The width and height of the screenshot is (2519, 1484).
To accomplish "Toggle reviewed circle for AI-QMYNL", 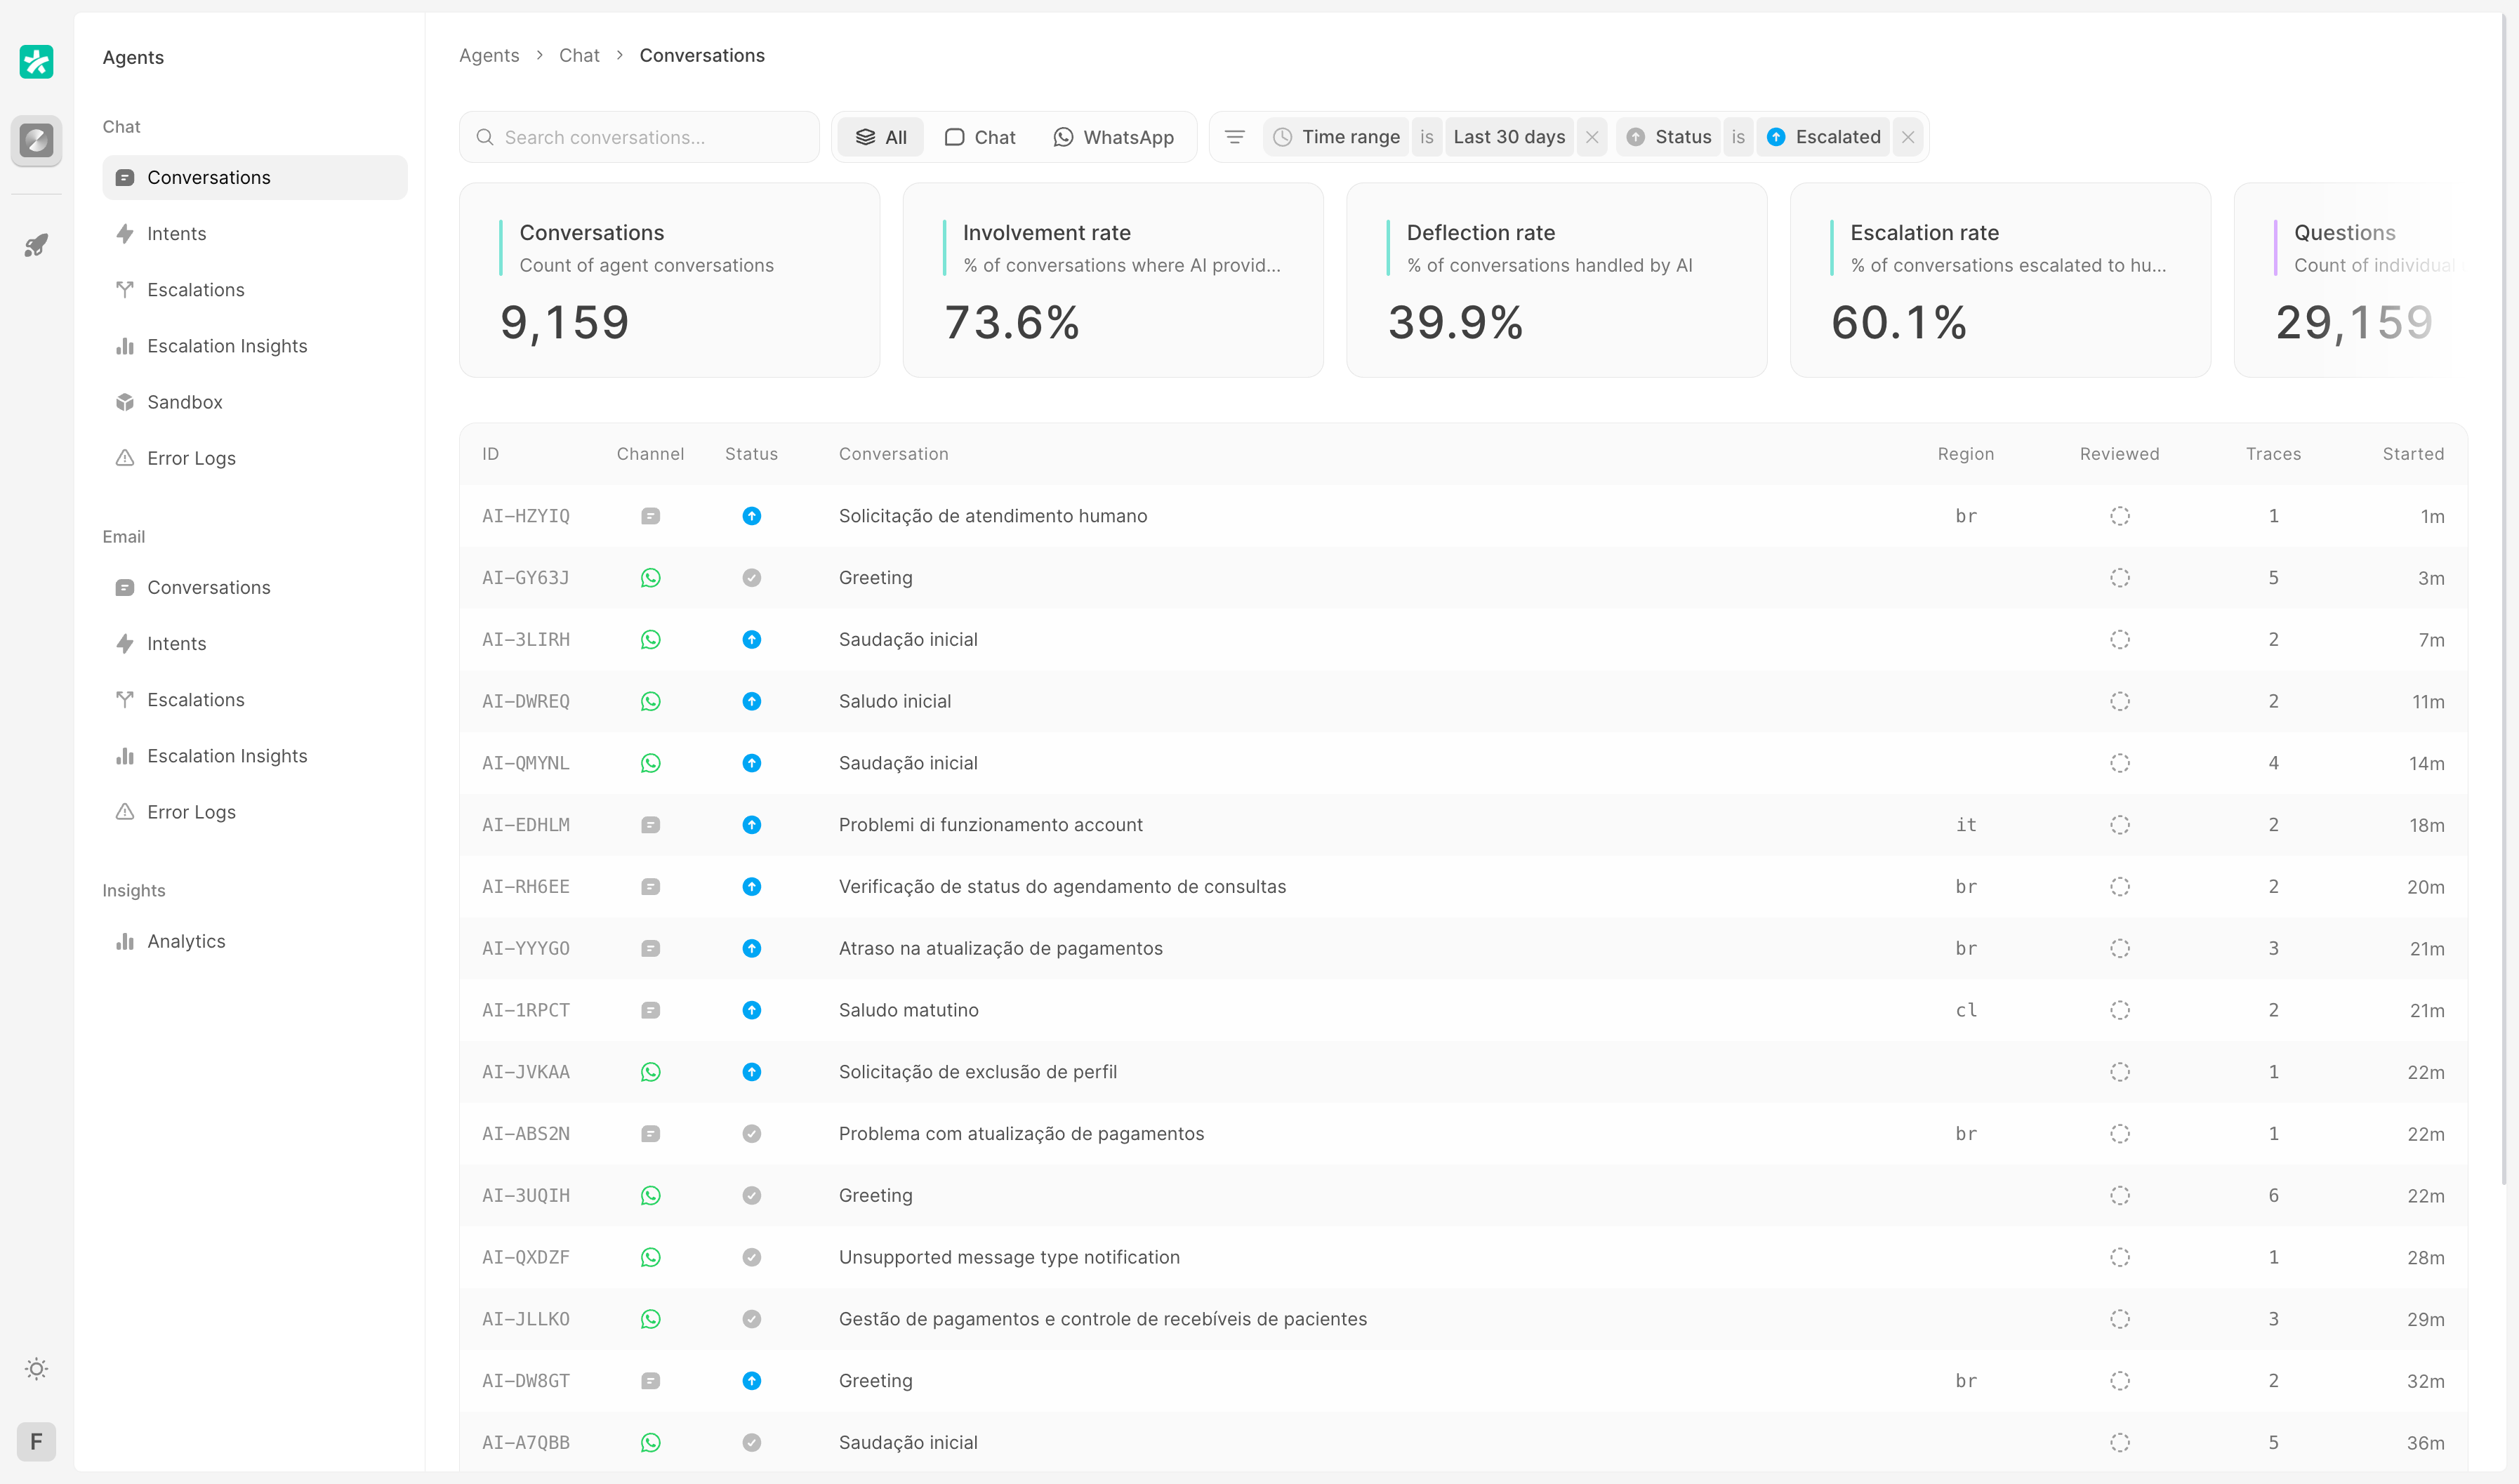I will [2120, 763].
